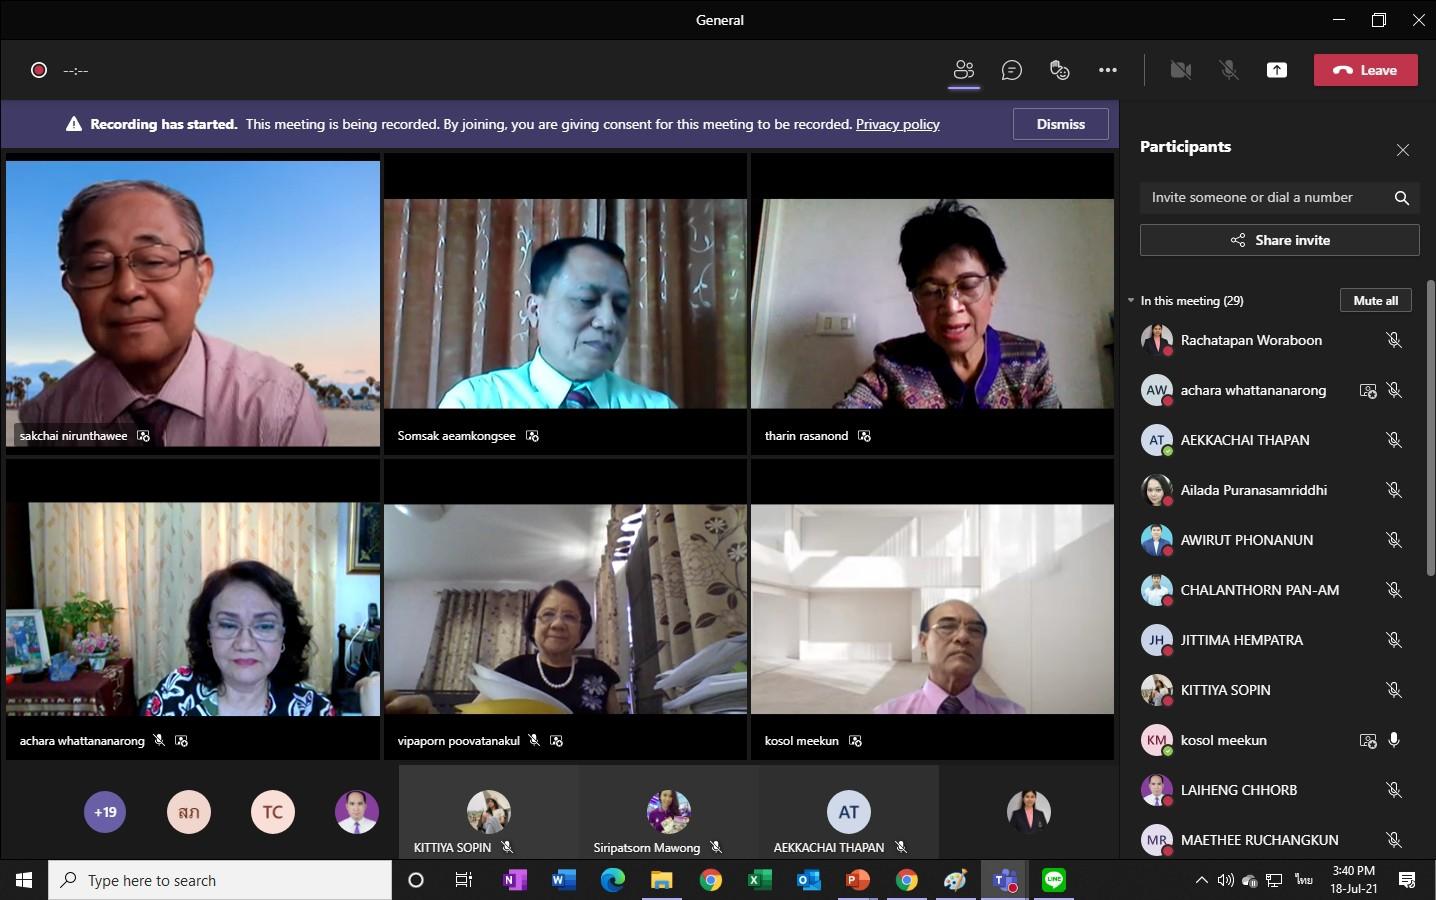
Task: Open More actions ellipsis menu
Action: tap(1108, 70)
